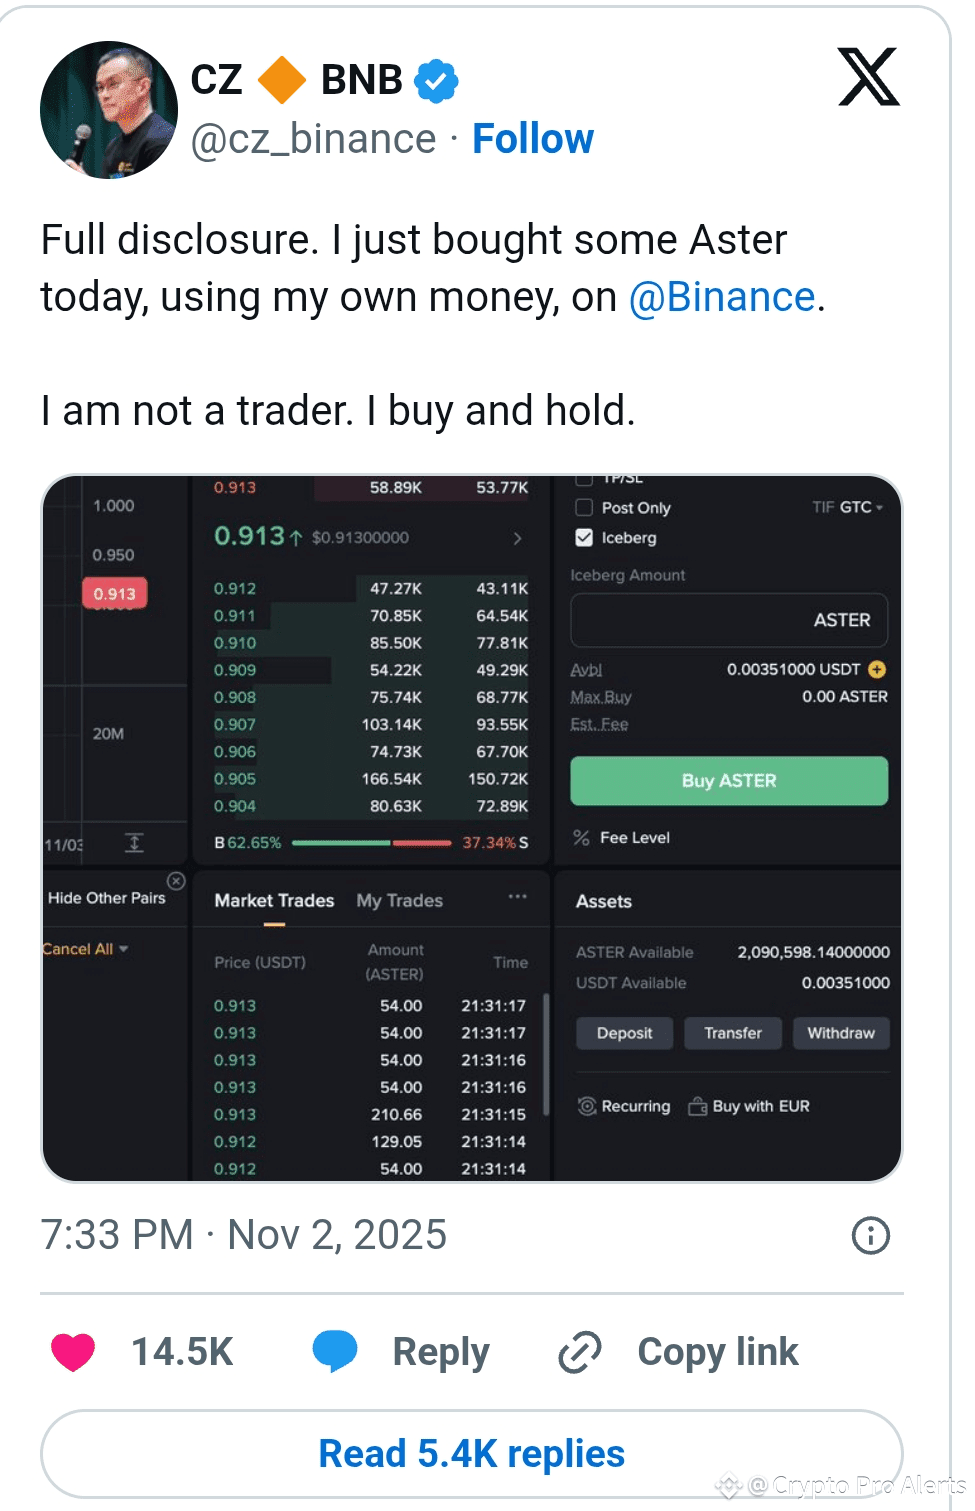Click the X logo icon
Viewport: 975px width, 1511px height.
(x=868, y=77)
